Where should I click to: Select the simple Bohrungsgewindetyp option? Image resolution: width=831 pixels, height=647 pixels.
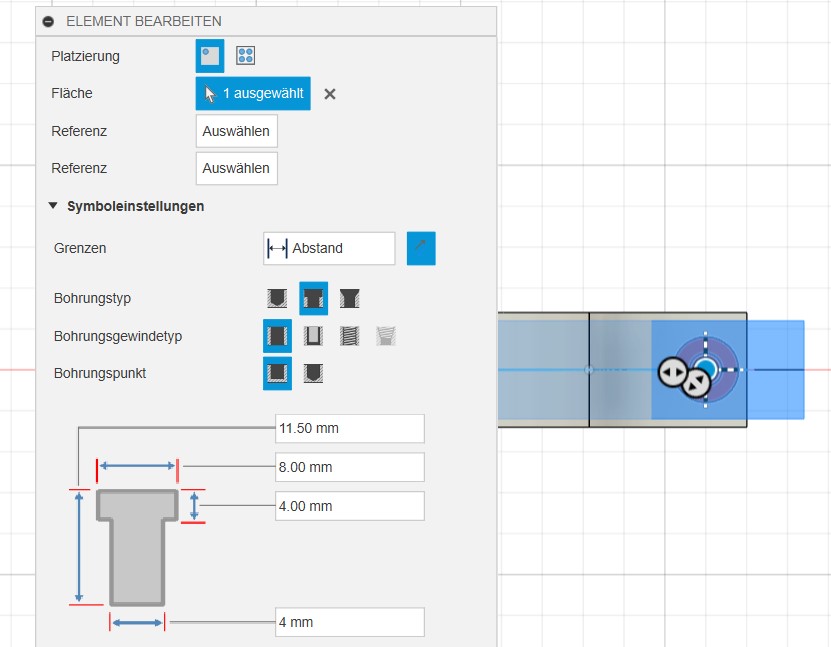click(x=277, y=336)
